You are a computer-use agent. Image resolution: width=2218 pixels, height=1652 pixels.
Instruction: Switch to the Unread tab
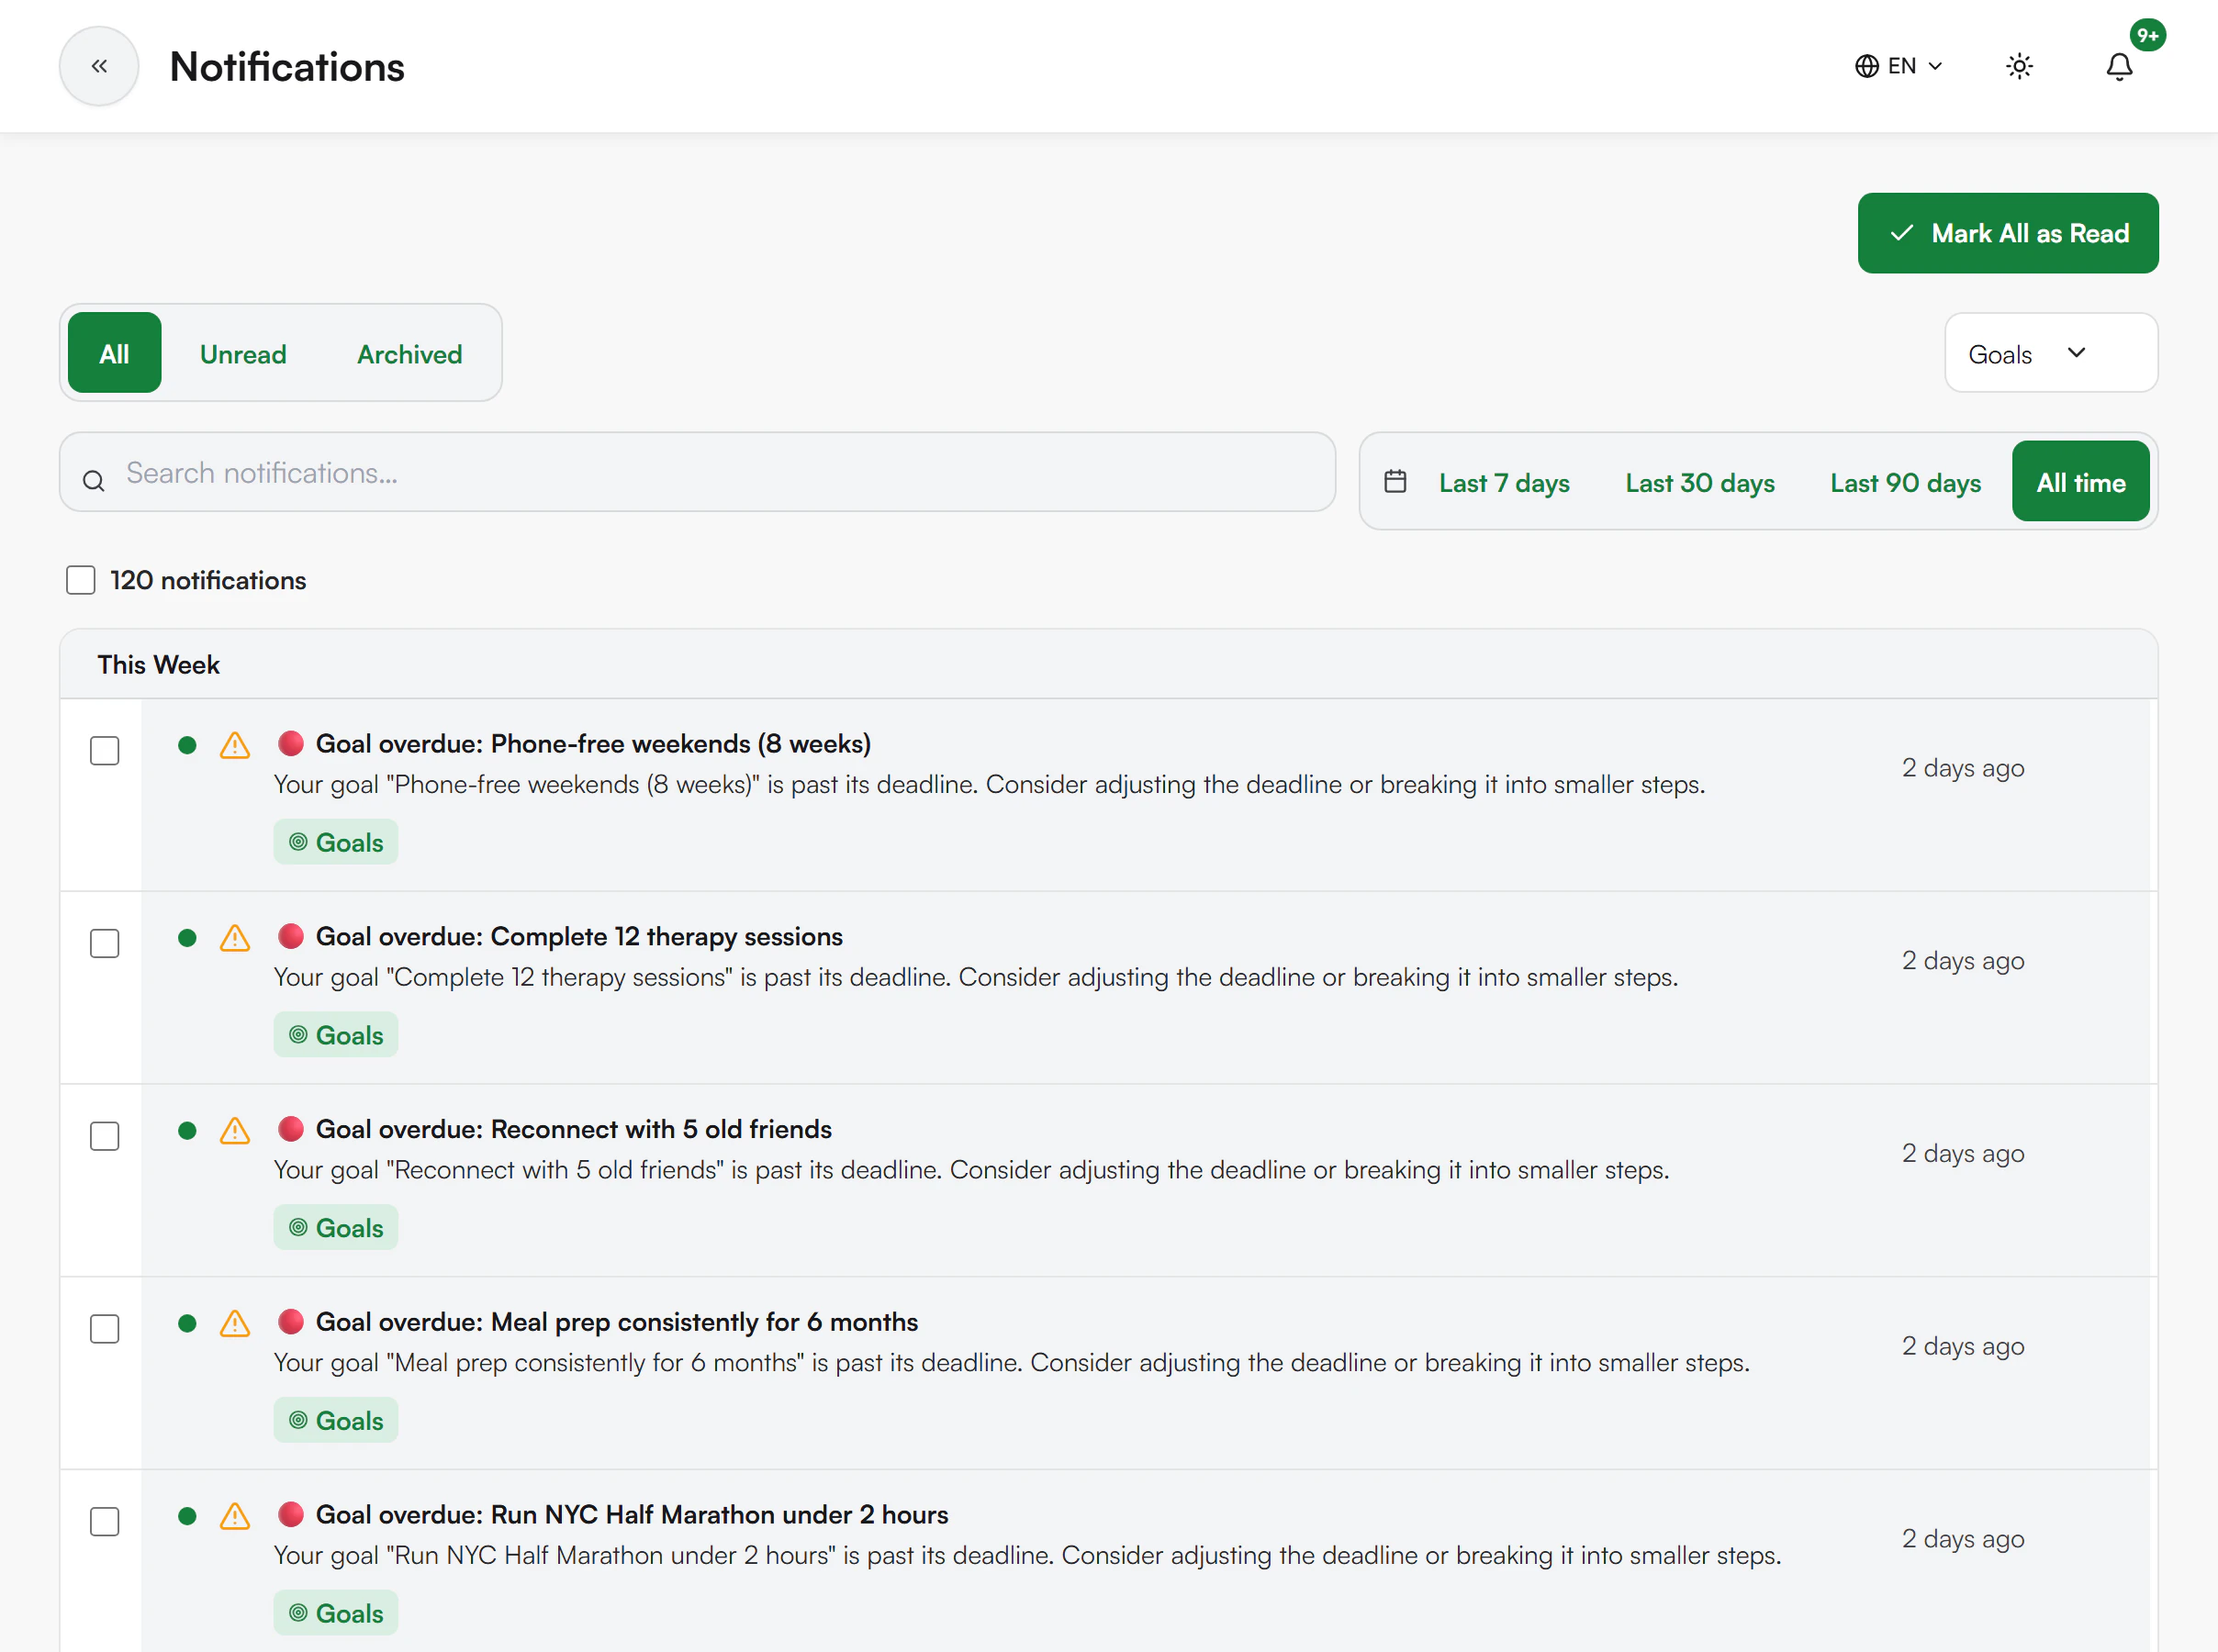pos(243,353)
